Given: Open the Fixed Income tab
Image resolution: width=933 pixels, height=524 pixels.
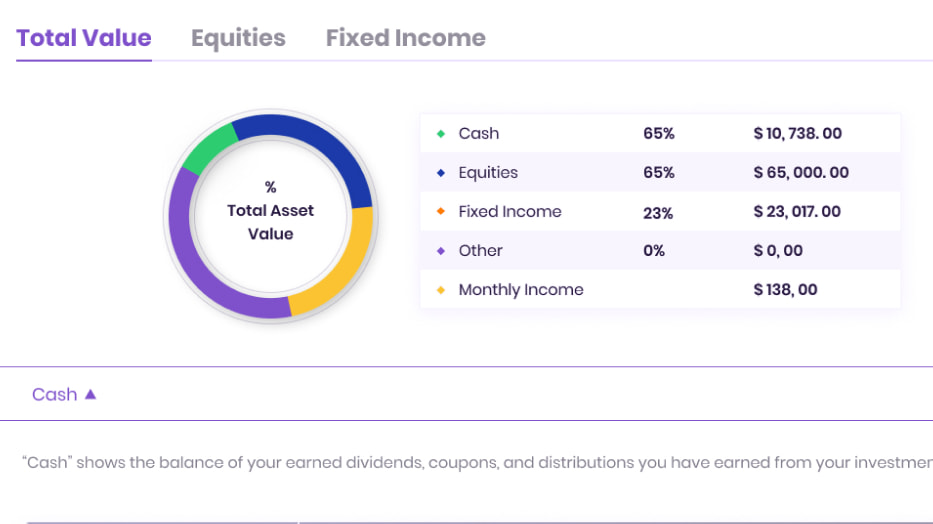Looking at the screenshot, I should point(405,38).
